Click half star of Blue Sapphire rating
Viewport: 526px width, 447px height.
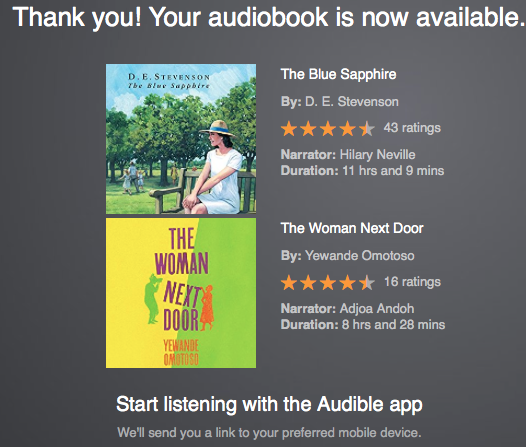click(367, 129)
